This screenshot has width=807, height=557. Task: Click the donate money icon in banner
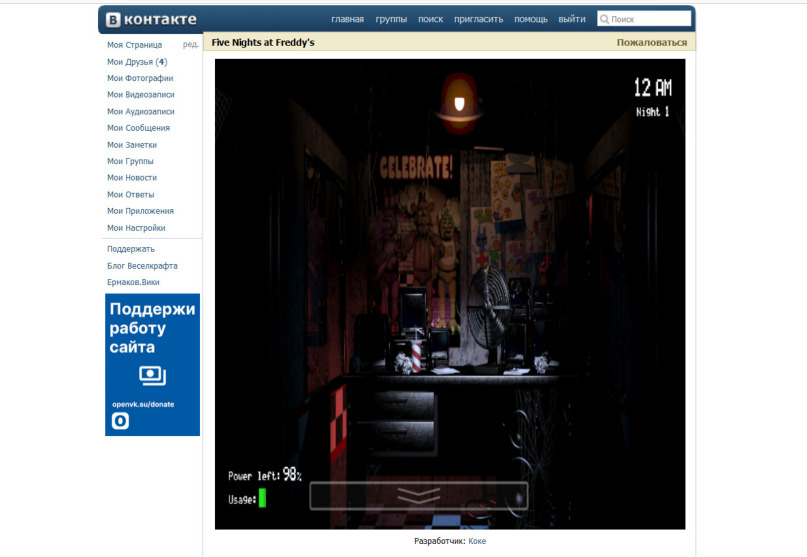point(152,375)
